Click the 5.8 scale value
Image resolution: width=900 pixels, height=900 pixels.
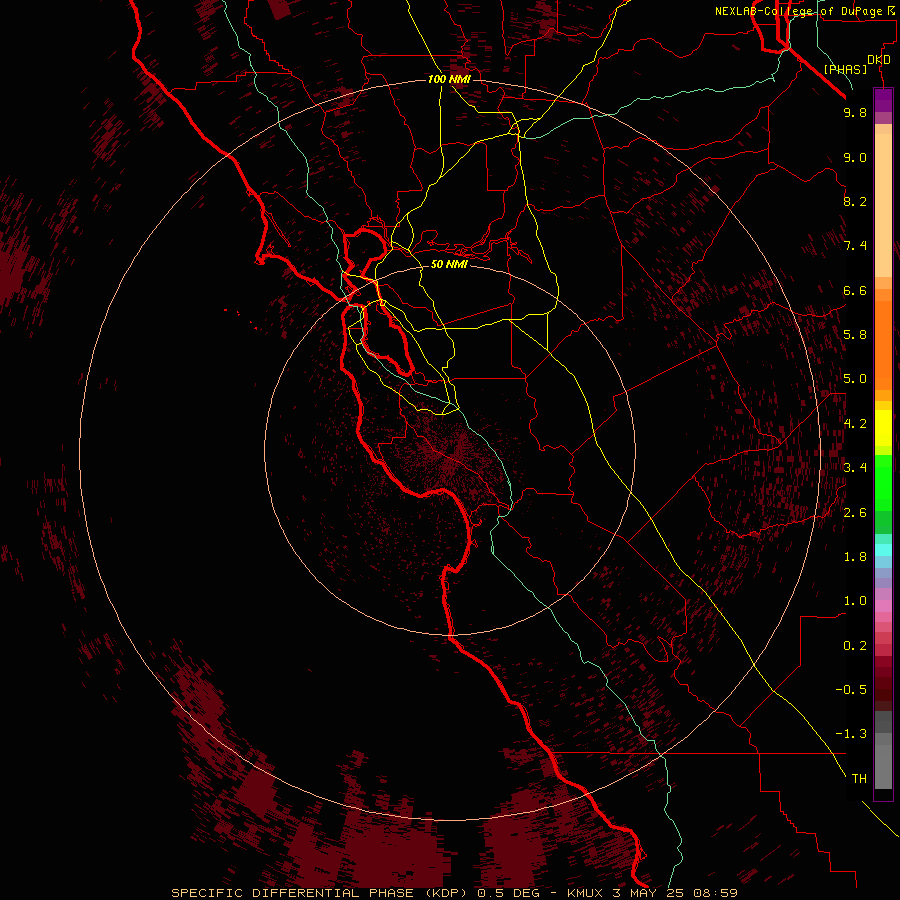coord(855,335)
